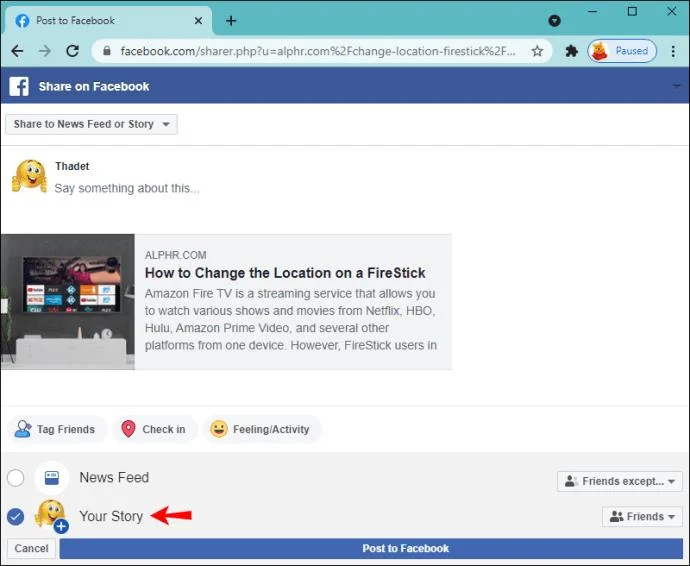Screen dimensions: 690x566
Task: Click Post to Facebook button
Action: click(371, 548)
